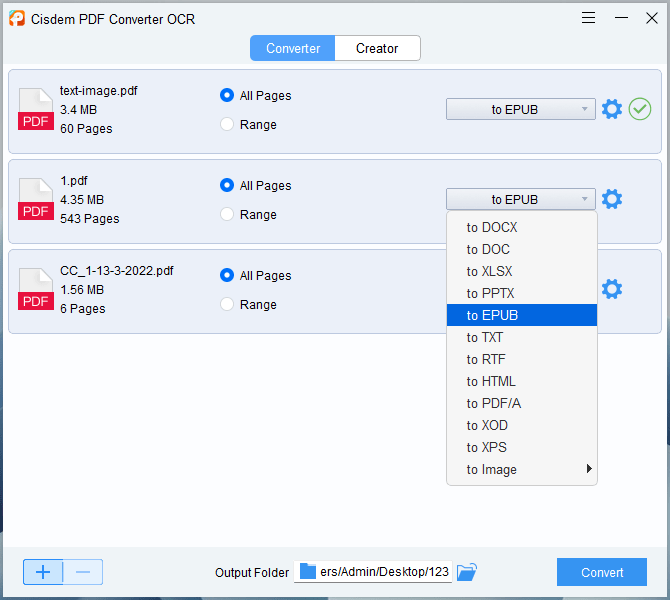Choose 'to PDF/A' from format list
Screen dimensions: 670x600
pos(494,404)
